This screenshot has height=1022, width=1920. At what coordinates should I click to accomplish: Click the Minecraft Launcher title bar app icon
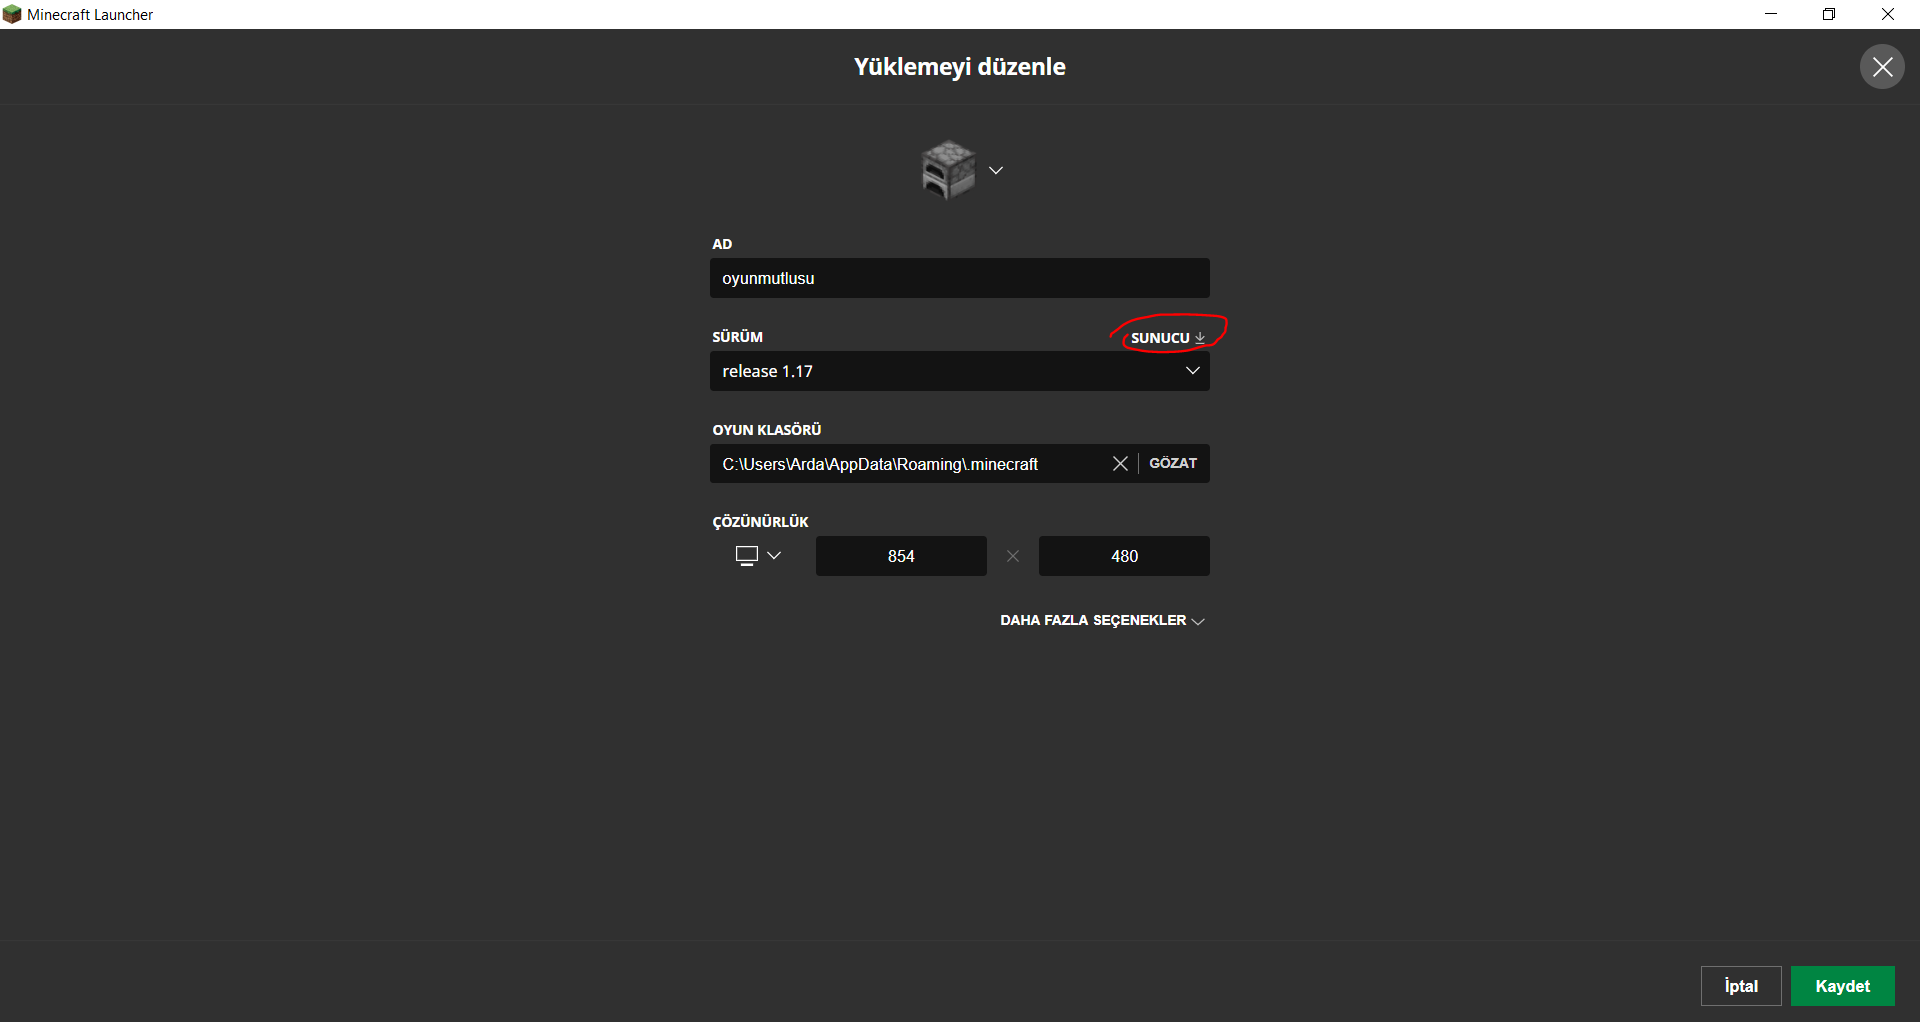coord(12,14)
